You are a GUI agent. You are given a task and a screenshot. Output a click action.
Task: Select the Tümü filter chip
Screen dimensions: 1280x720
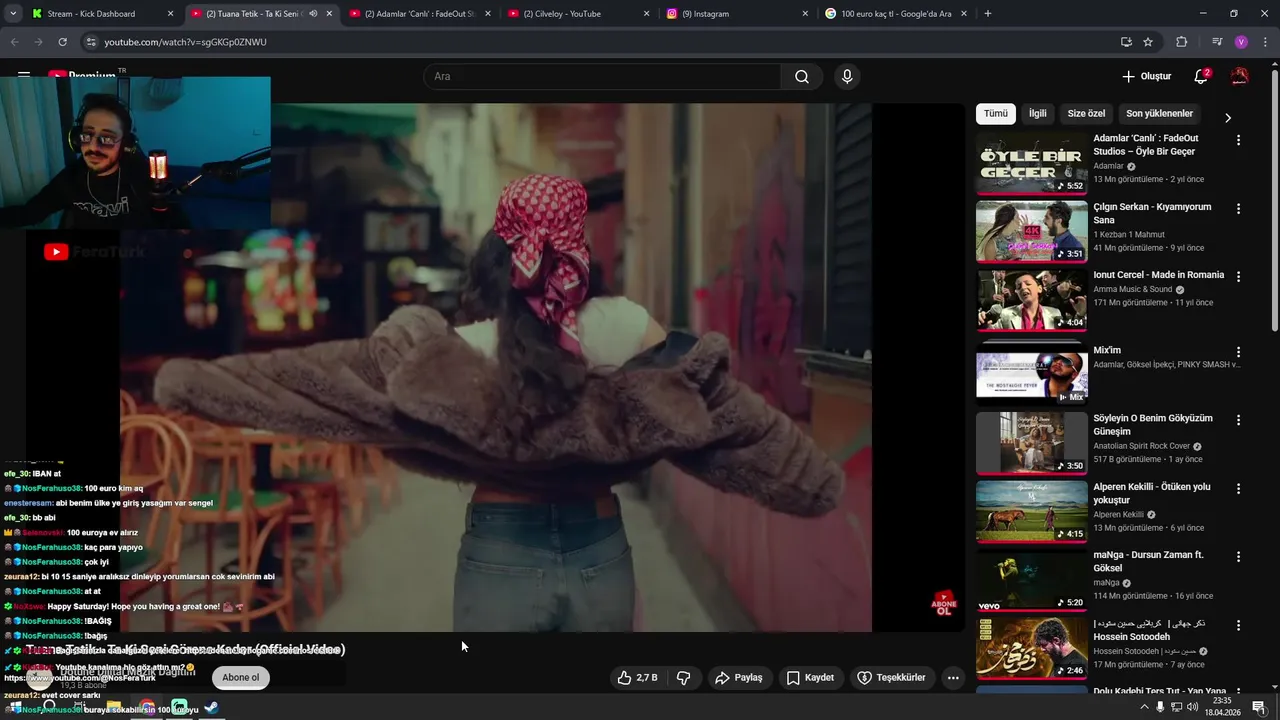[996, 114]
